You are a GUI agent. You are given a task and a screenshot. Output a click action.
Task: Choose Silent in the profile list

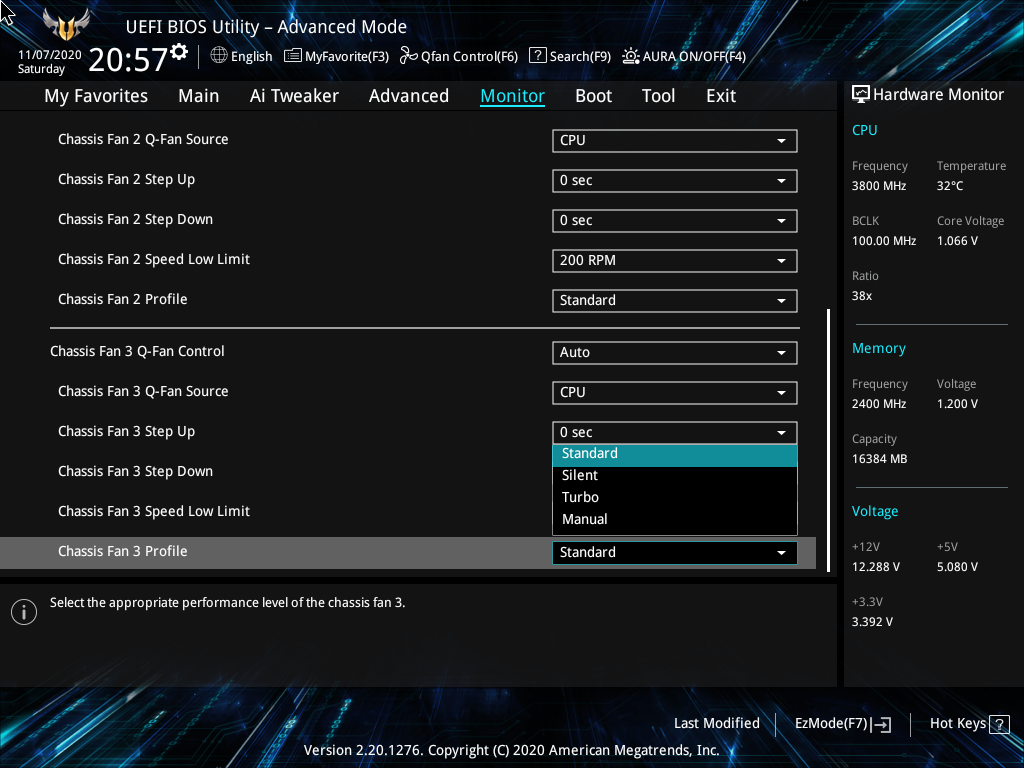point(675,476)
